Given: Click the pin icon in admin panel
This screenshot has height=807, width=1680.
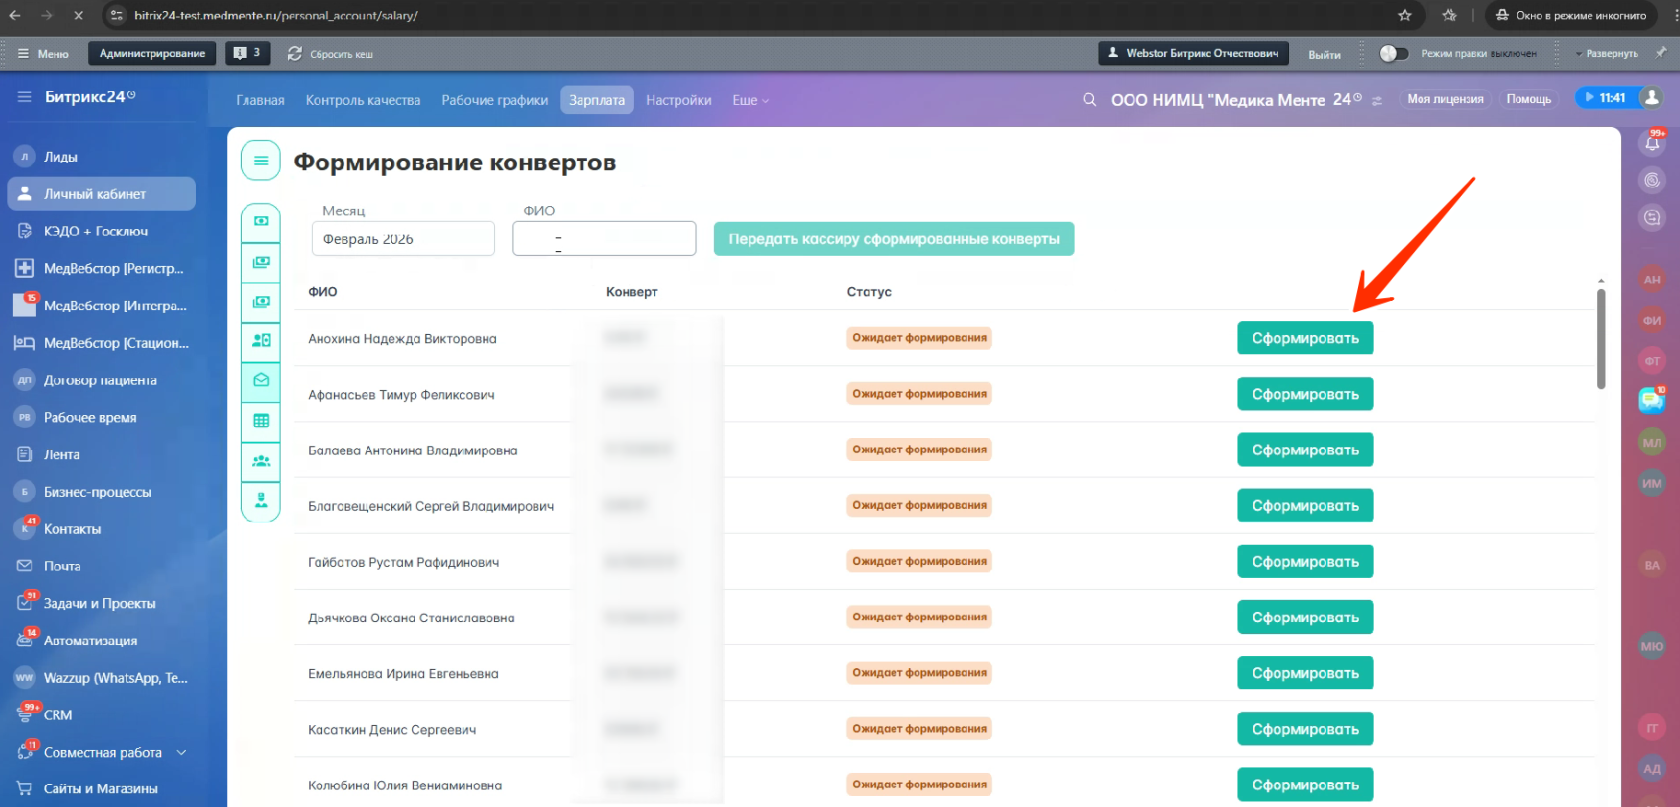Looking at the screenshot, I should point(1660,53).
